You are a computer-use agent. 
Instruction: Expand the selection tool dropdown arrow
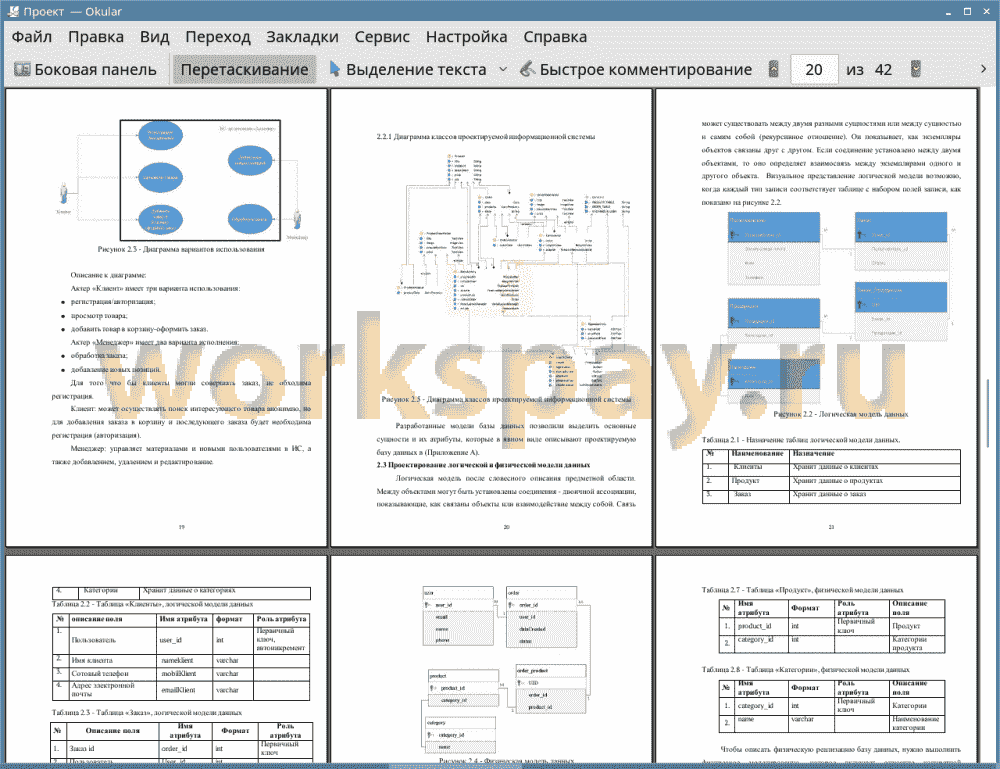503,70
